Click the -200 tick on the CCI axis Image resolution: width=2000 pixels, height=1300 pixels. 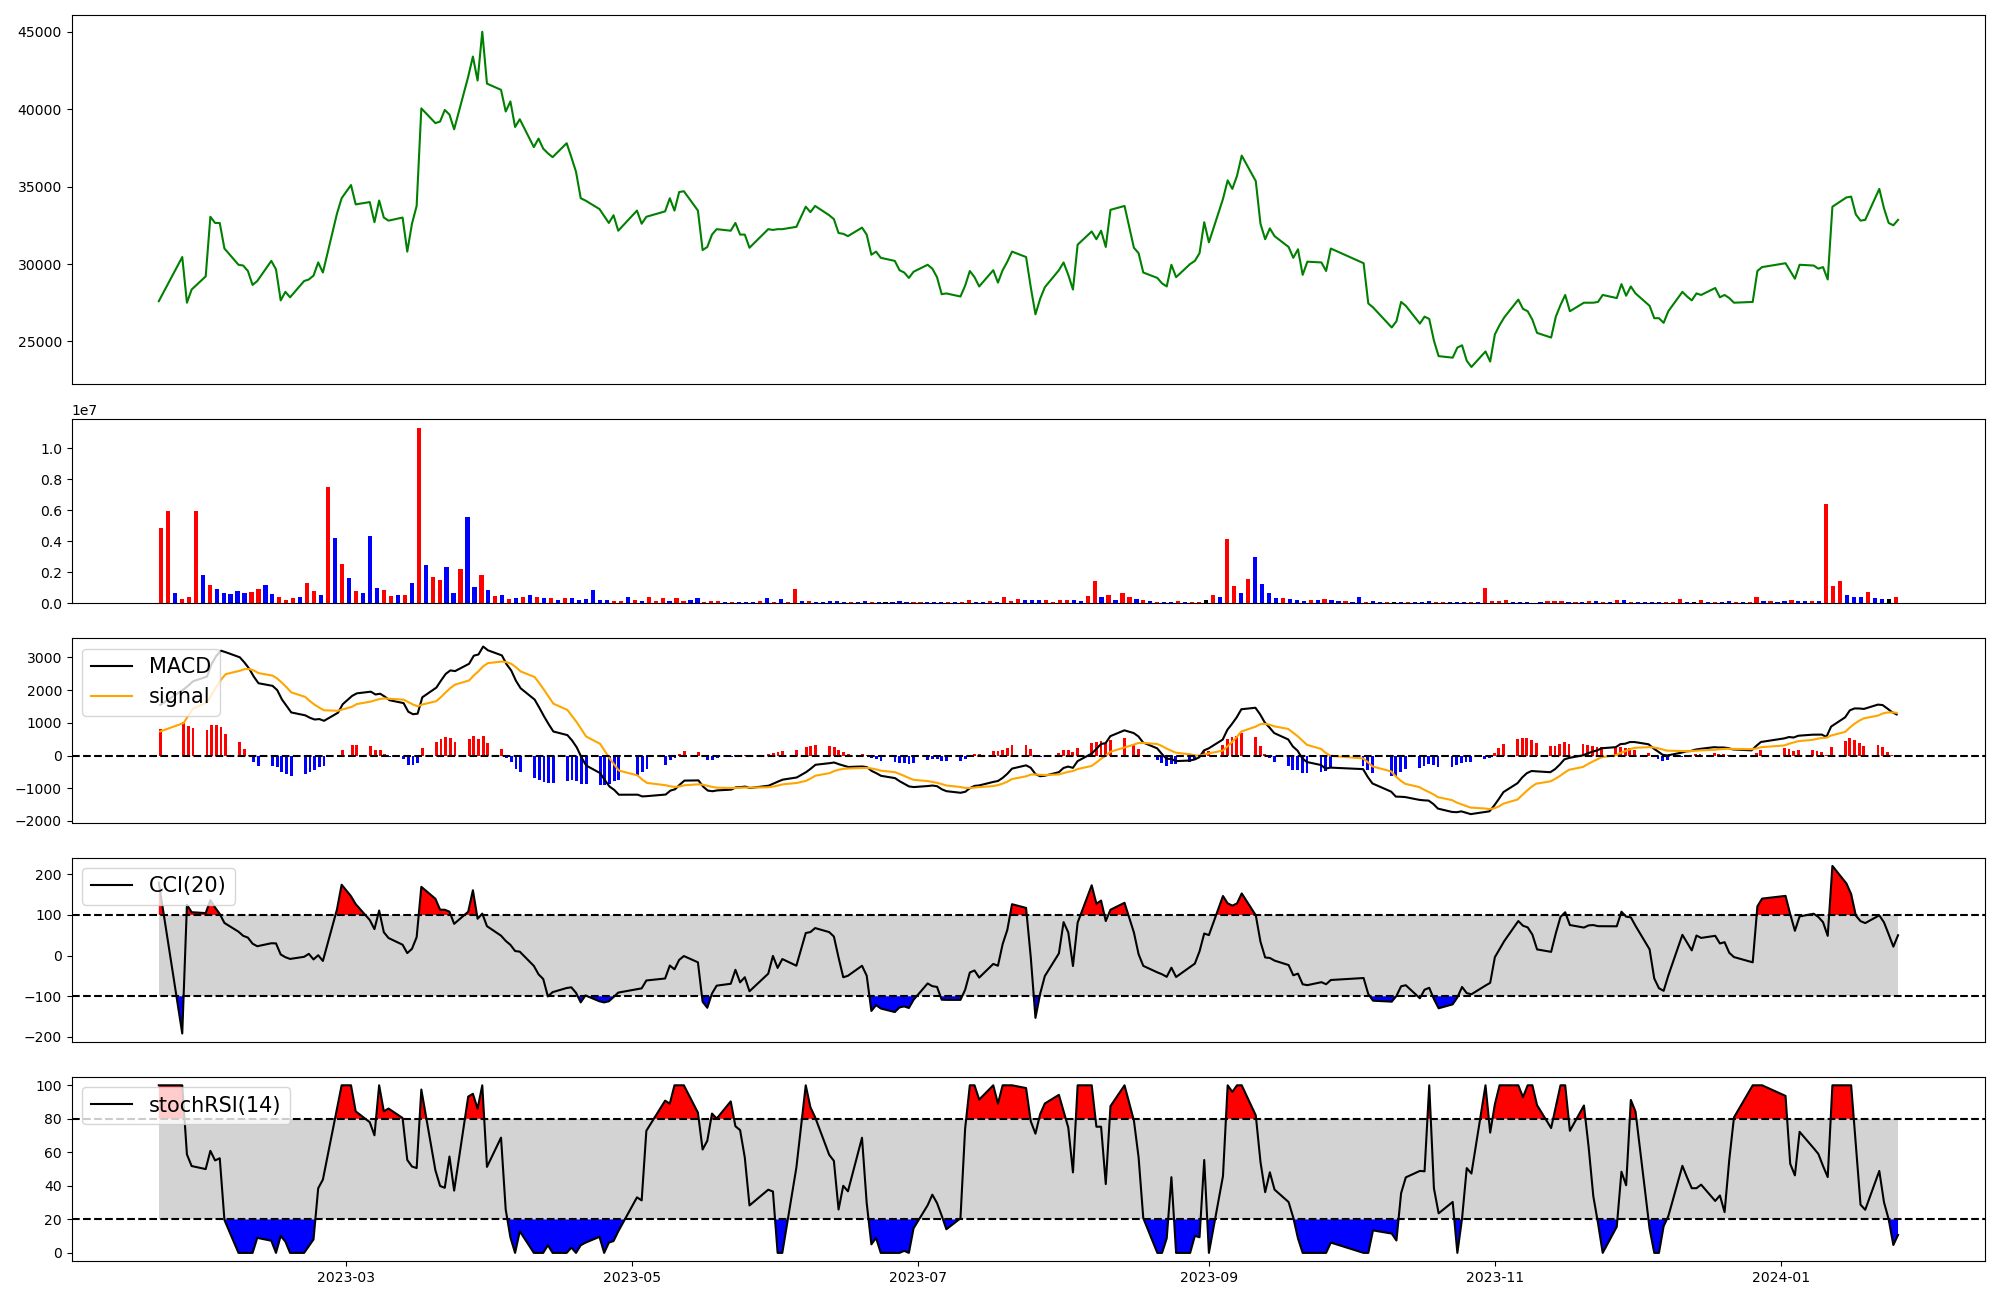pos(41,1037)
